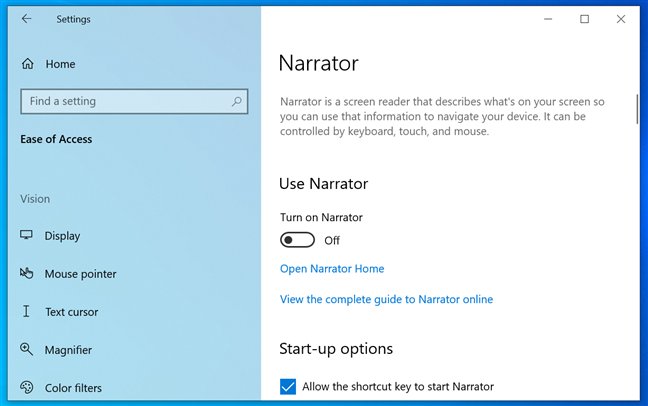Viewport: 648px width, 406px height.
Task: Click the Find a setting search box
Action: [134, 101]
